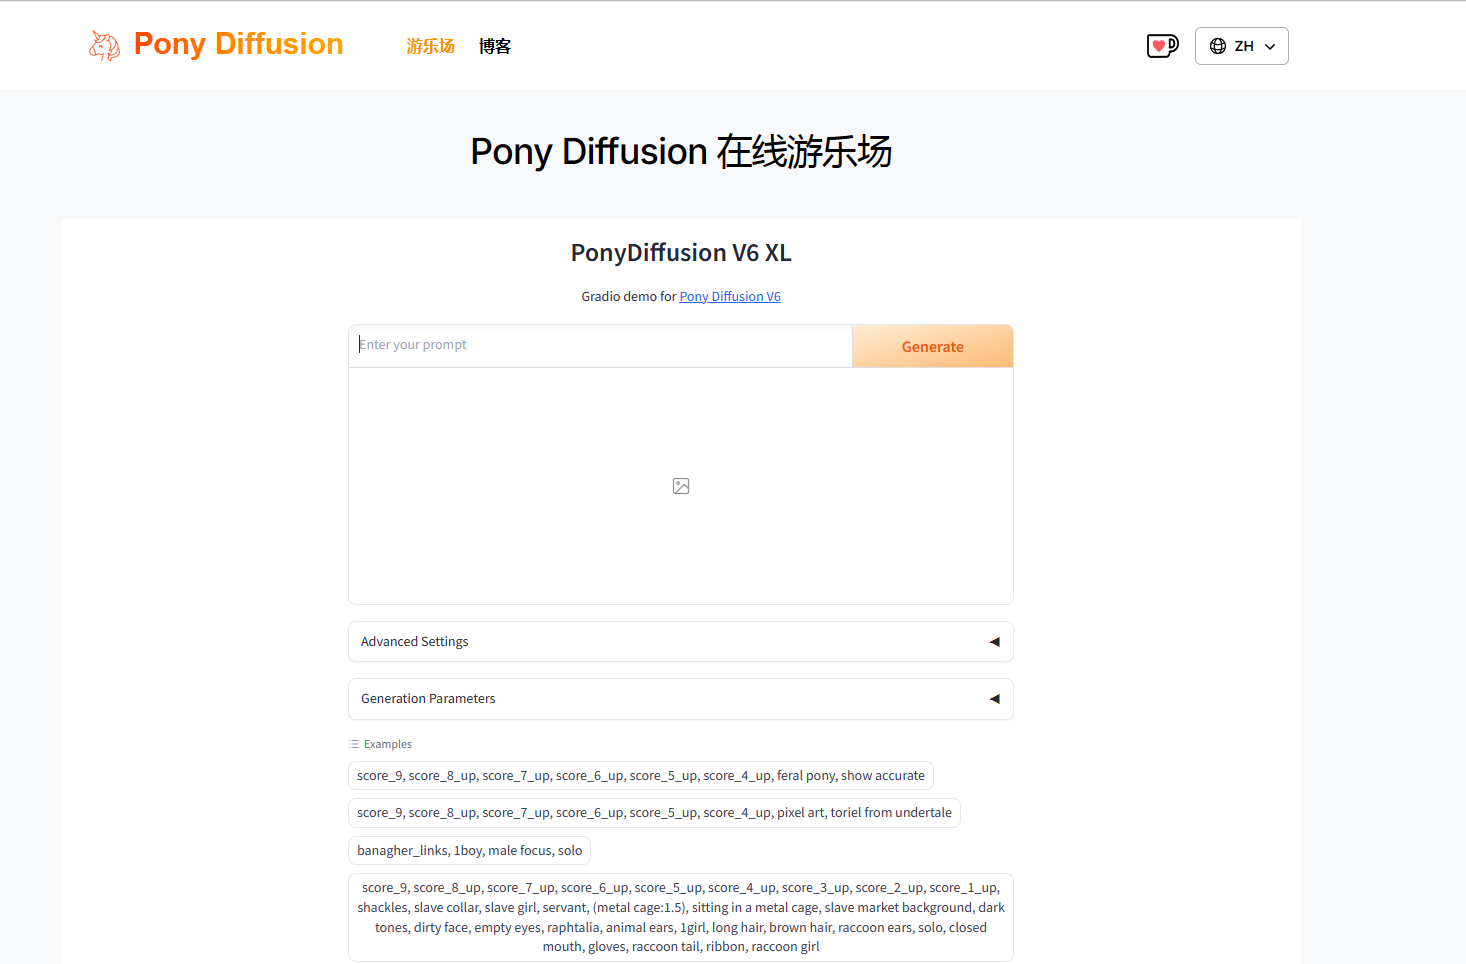Open the Pony Diffusion home title link

(x=238, y=44)
